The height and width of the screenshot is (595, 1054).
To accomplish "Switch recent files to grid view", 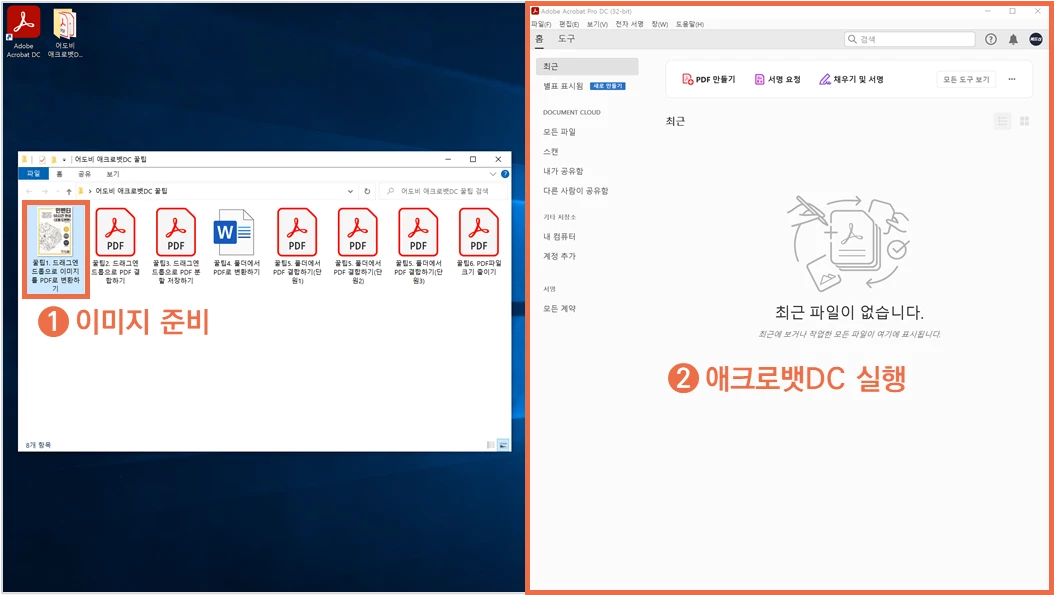I will pyautogui.click(x=1024, y=121).
